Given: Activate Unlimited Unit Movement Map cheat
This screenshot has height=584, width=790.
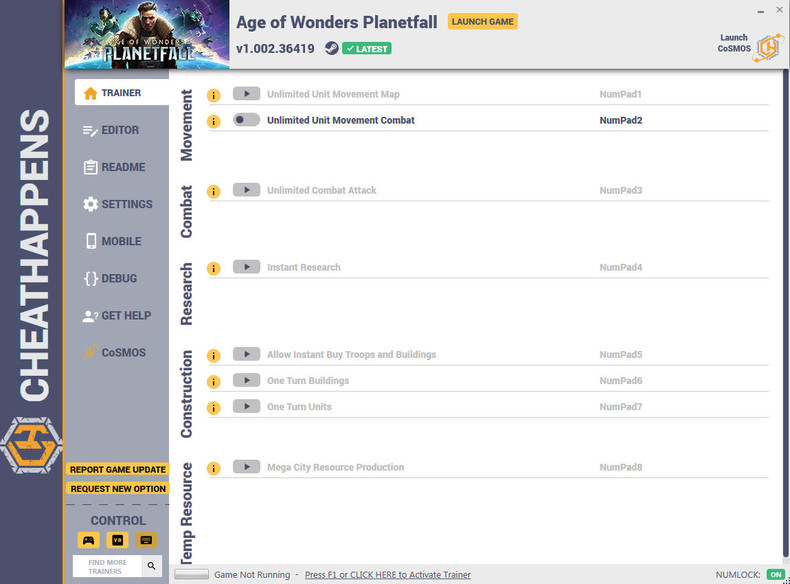Looking at the screenshot, I should point(246,94).
